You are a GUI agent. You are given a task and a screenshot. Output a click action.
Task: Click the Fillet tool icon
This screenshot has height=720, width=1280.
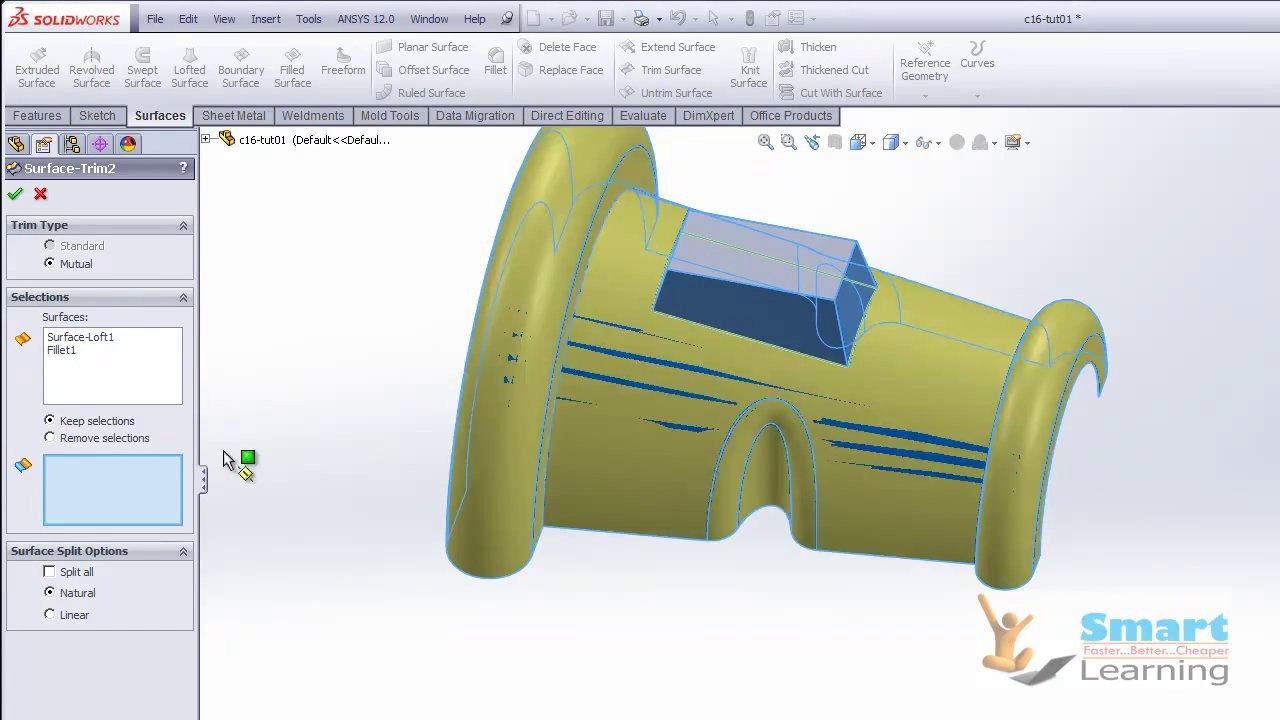pos(495,62)
